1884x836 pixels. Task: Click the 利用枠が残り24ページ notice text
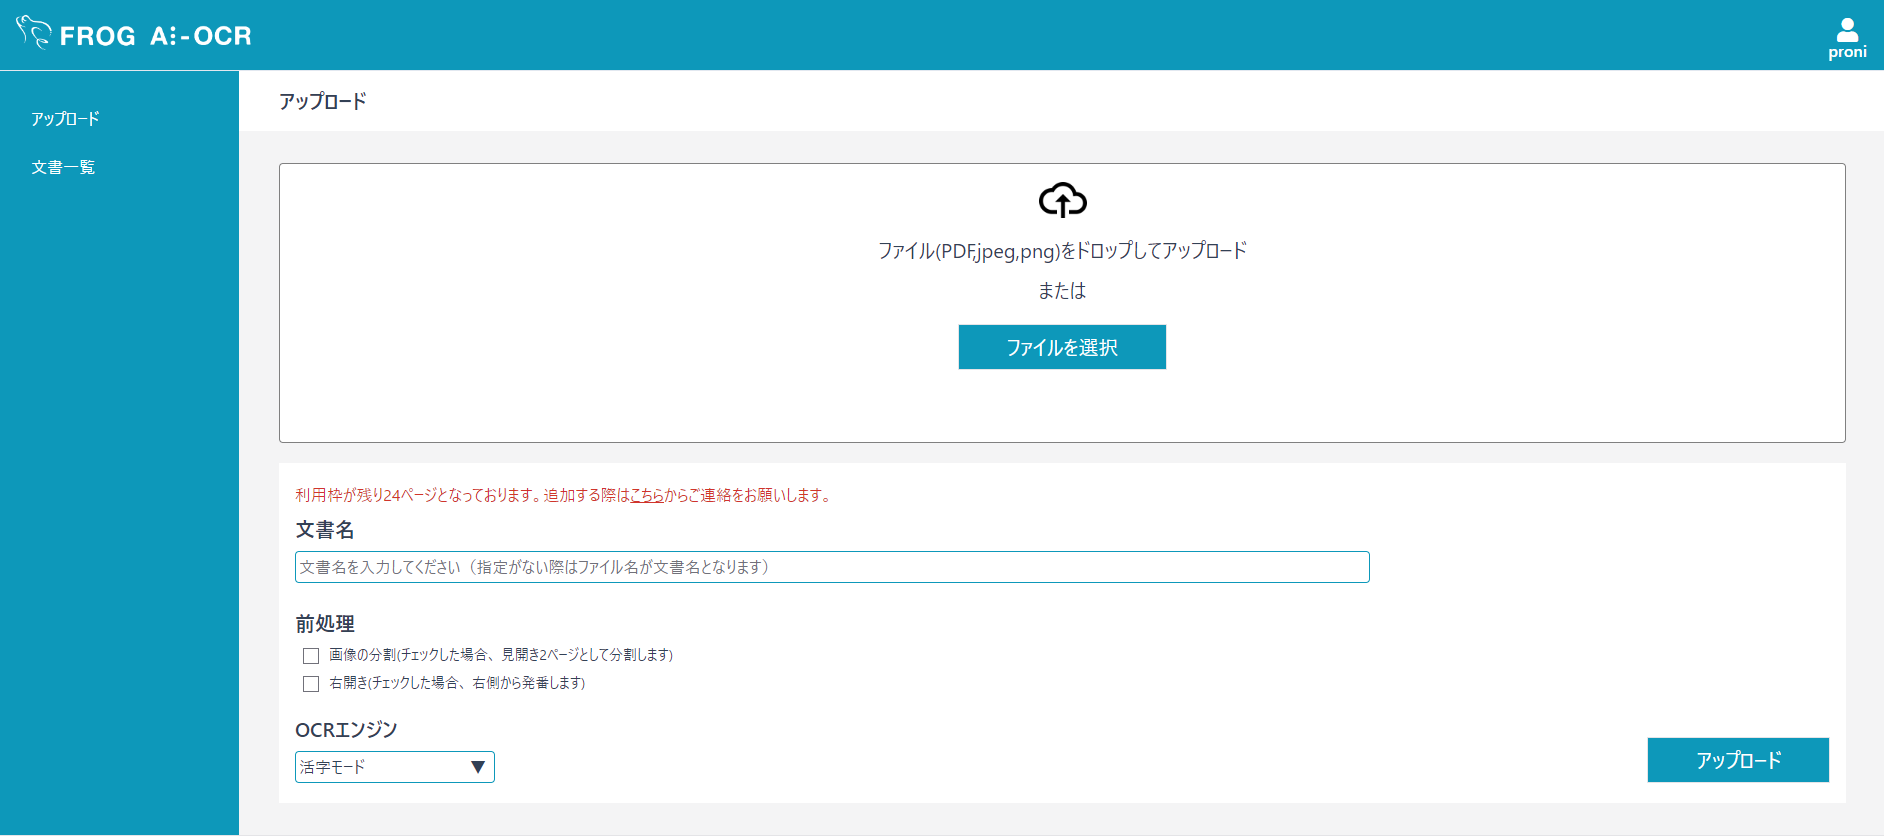pyautogui.click(x=563, y=495)
